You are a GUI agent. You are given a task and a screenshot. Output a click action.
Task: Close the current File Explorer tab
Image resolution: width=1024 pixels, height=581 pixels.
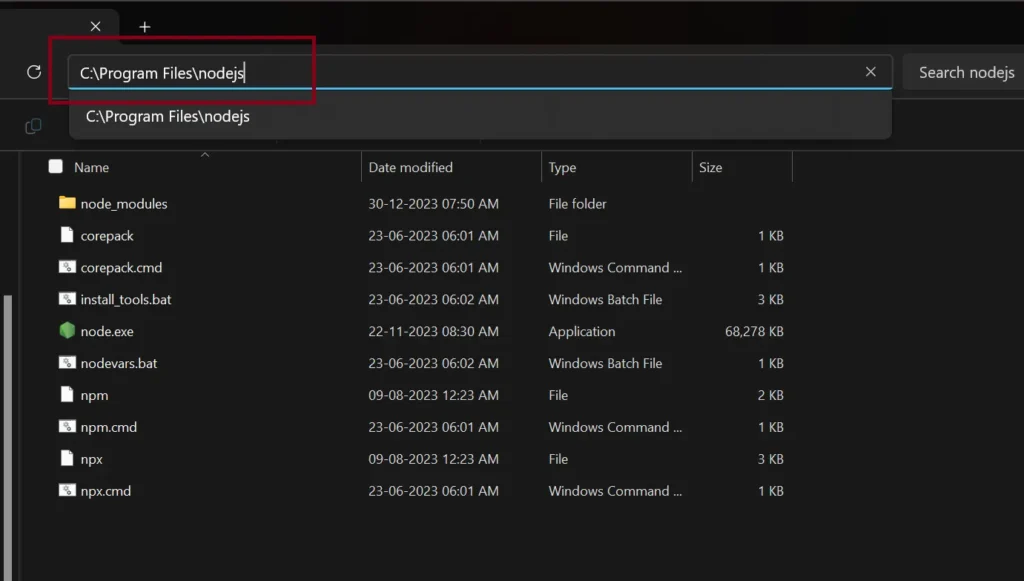(x=95, y=26)
